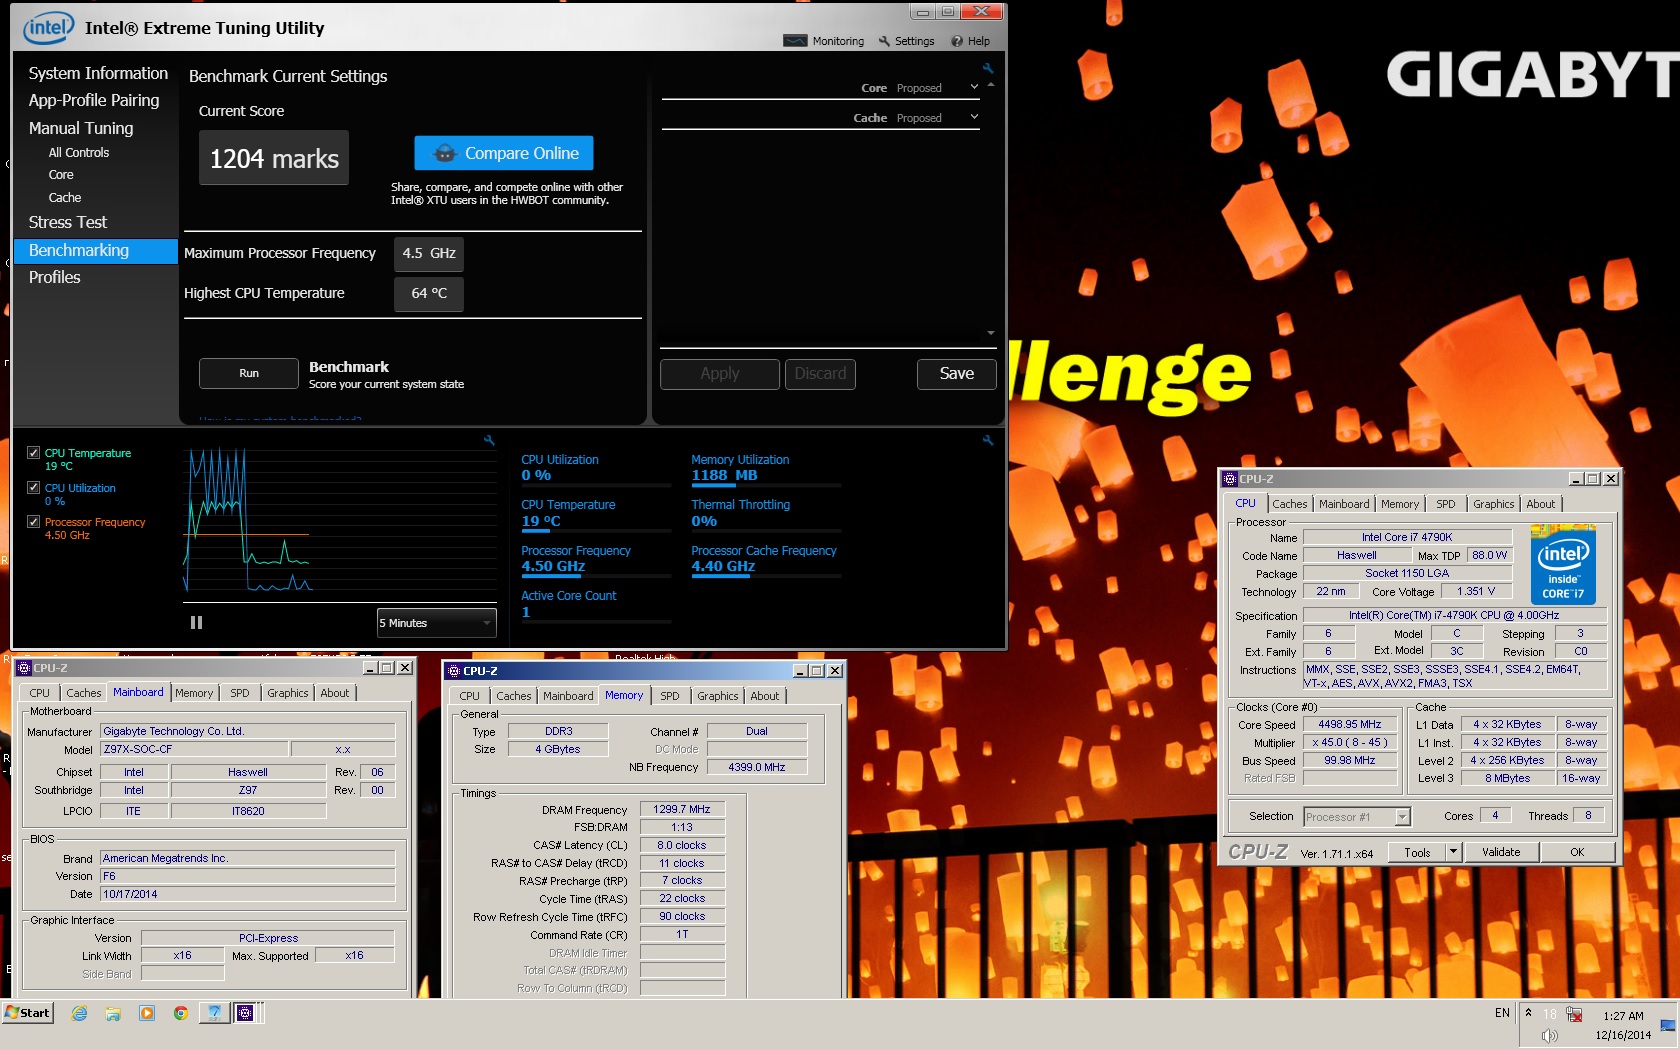Show hidden system tray icons
The image size is (1680, 1050).
coord(1528,1013)
